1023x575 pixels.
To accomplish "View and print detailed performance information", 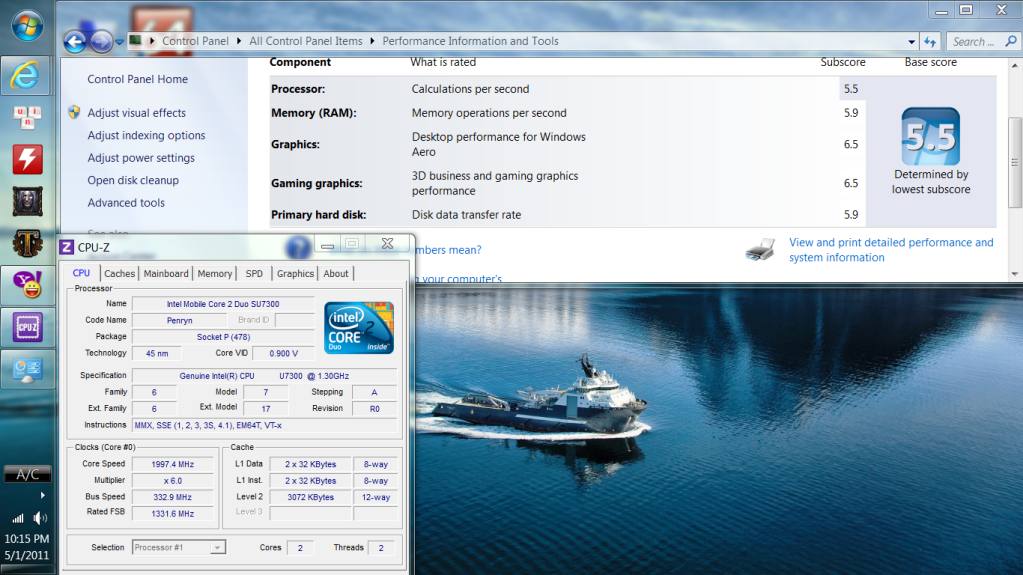I will (x=891, y=250).
